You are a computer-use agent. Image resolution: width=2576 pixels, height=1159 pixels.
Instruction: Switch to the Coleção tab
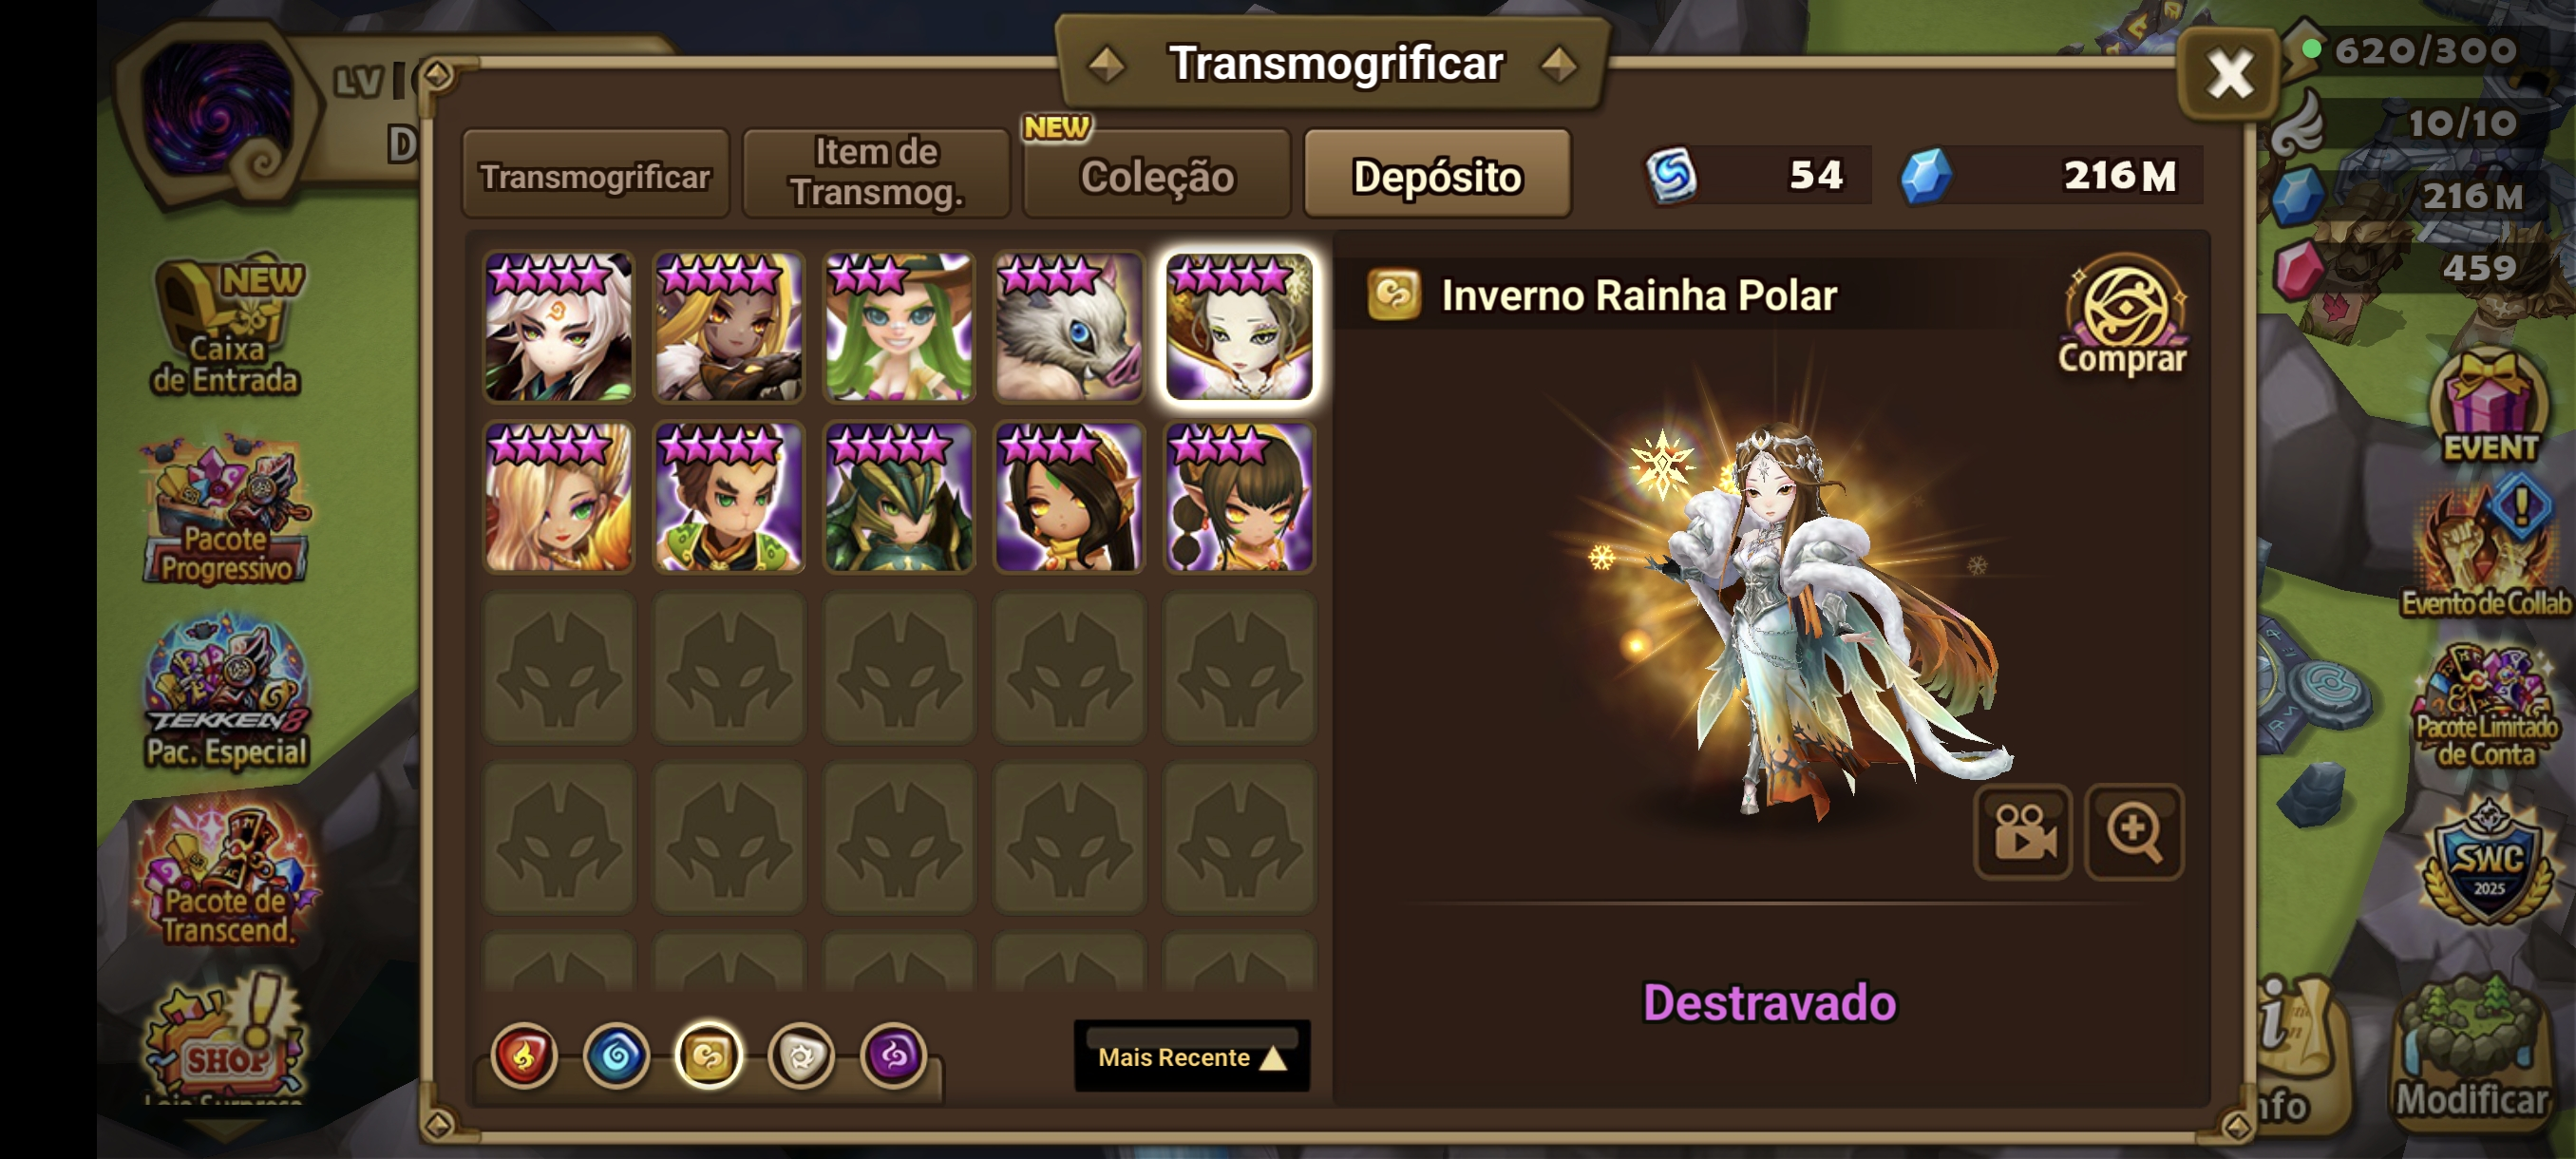(1157, 175)
